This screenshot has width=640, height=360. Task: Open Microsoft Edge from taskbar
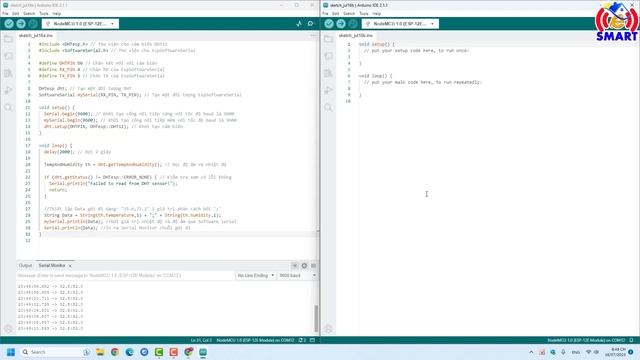point(129,352)
